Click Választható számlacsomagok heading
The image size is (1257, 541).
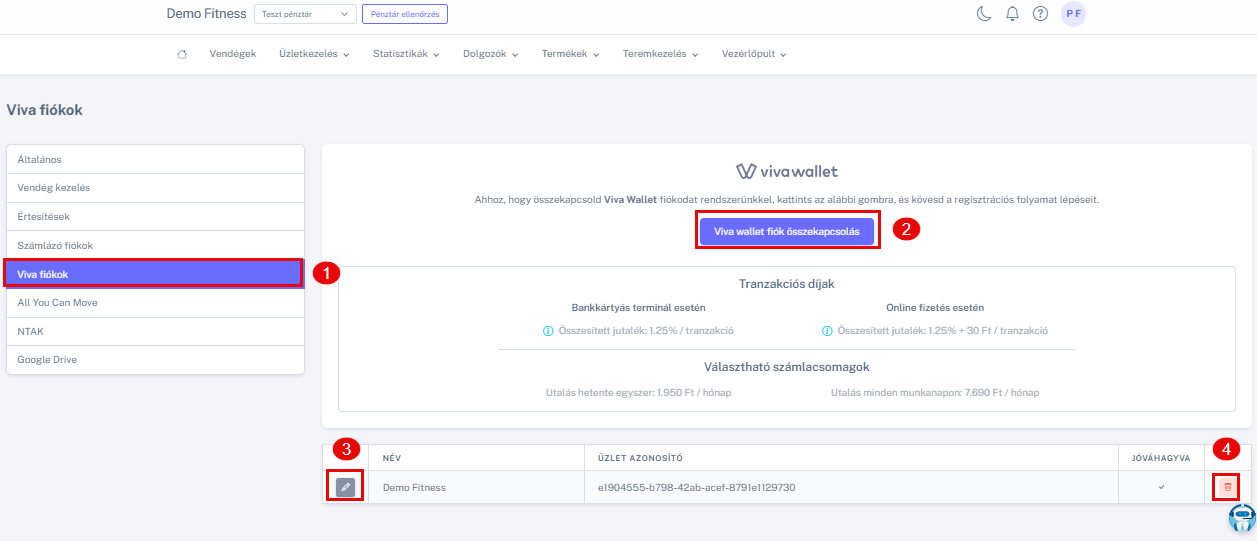click(x=786, y=367)
